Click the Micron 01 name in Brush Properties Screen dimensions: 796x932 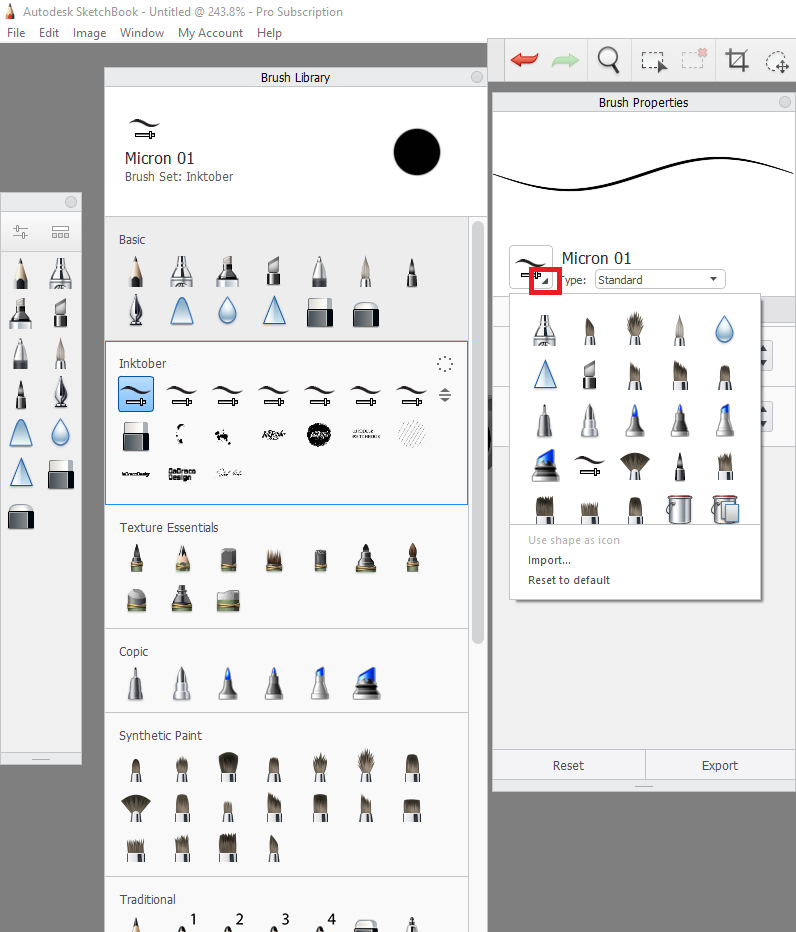click(596, 259)
